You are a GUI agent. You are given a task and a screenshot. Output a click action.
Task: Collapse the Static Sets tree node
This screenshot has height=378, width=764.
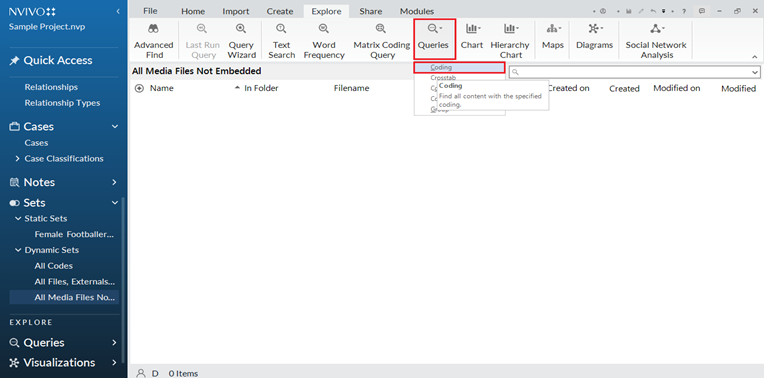click(18, 219)
